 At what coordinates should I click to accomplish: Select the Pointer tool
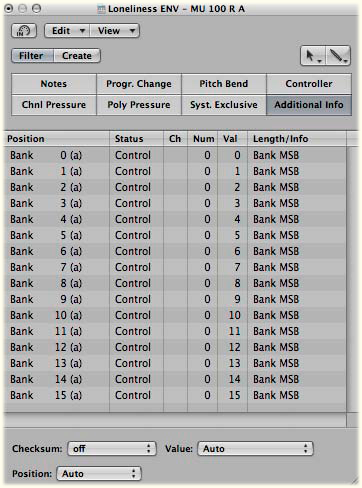click(x=313, y=56)
